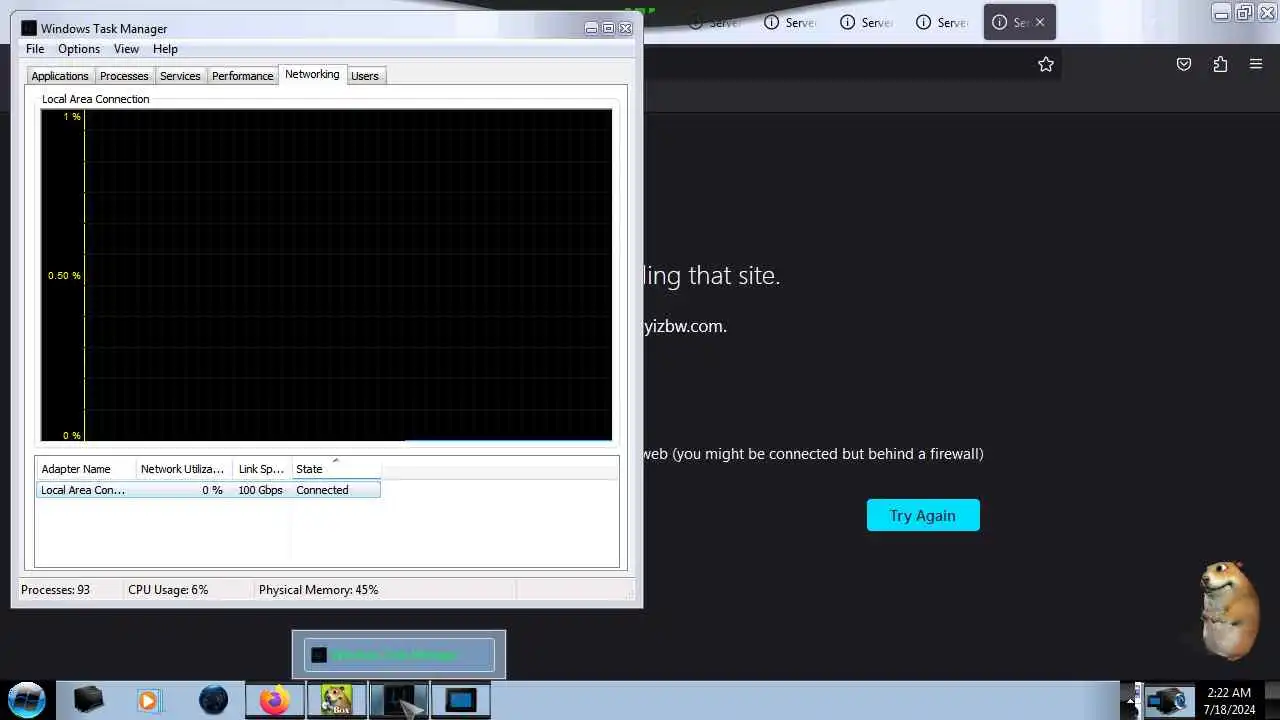1280x720 pixels.
Task: Click the Try Again button
Action: 923,515
